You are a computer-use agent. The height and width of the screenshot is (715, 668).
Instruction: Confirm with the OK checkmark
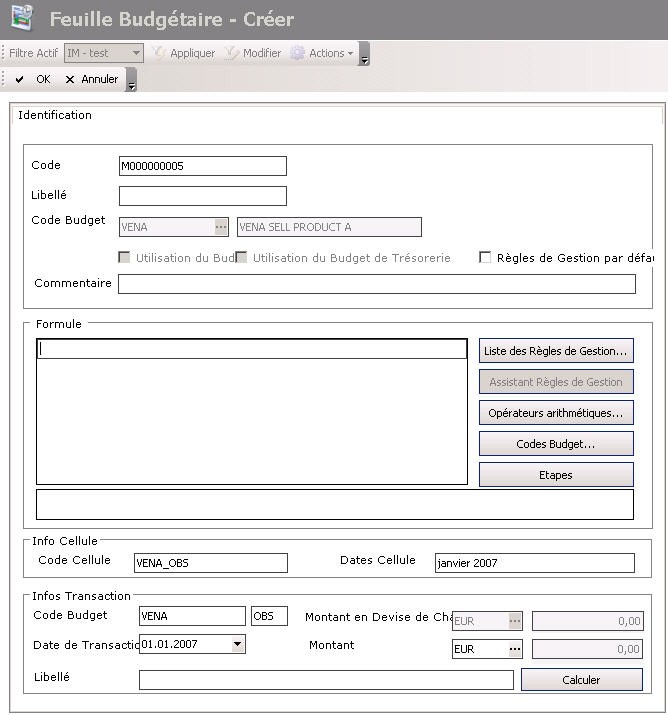(x=20, y=79)
